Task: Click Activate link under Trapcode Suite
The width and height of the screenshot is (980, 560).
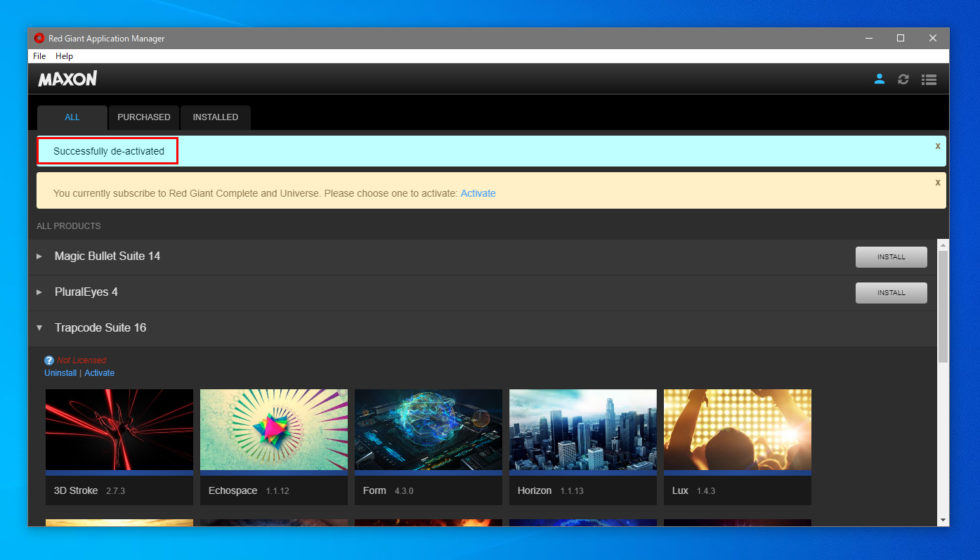Action: click(99, 373)
